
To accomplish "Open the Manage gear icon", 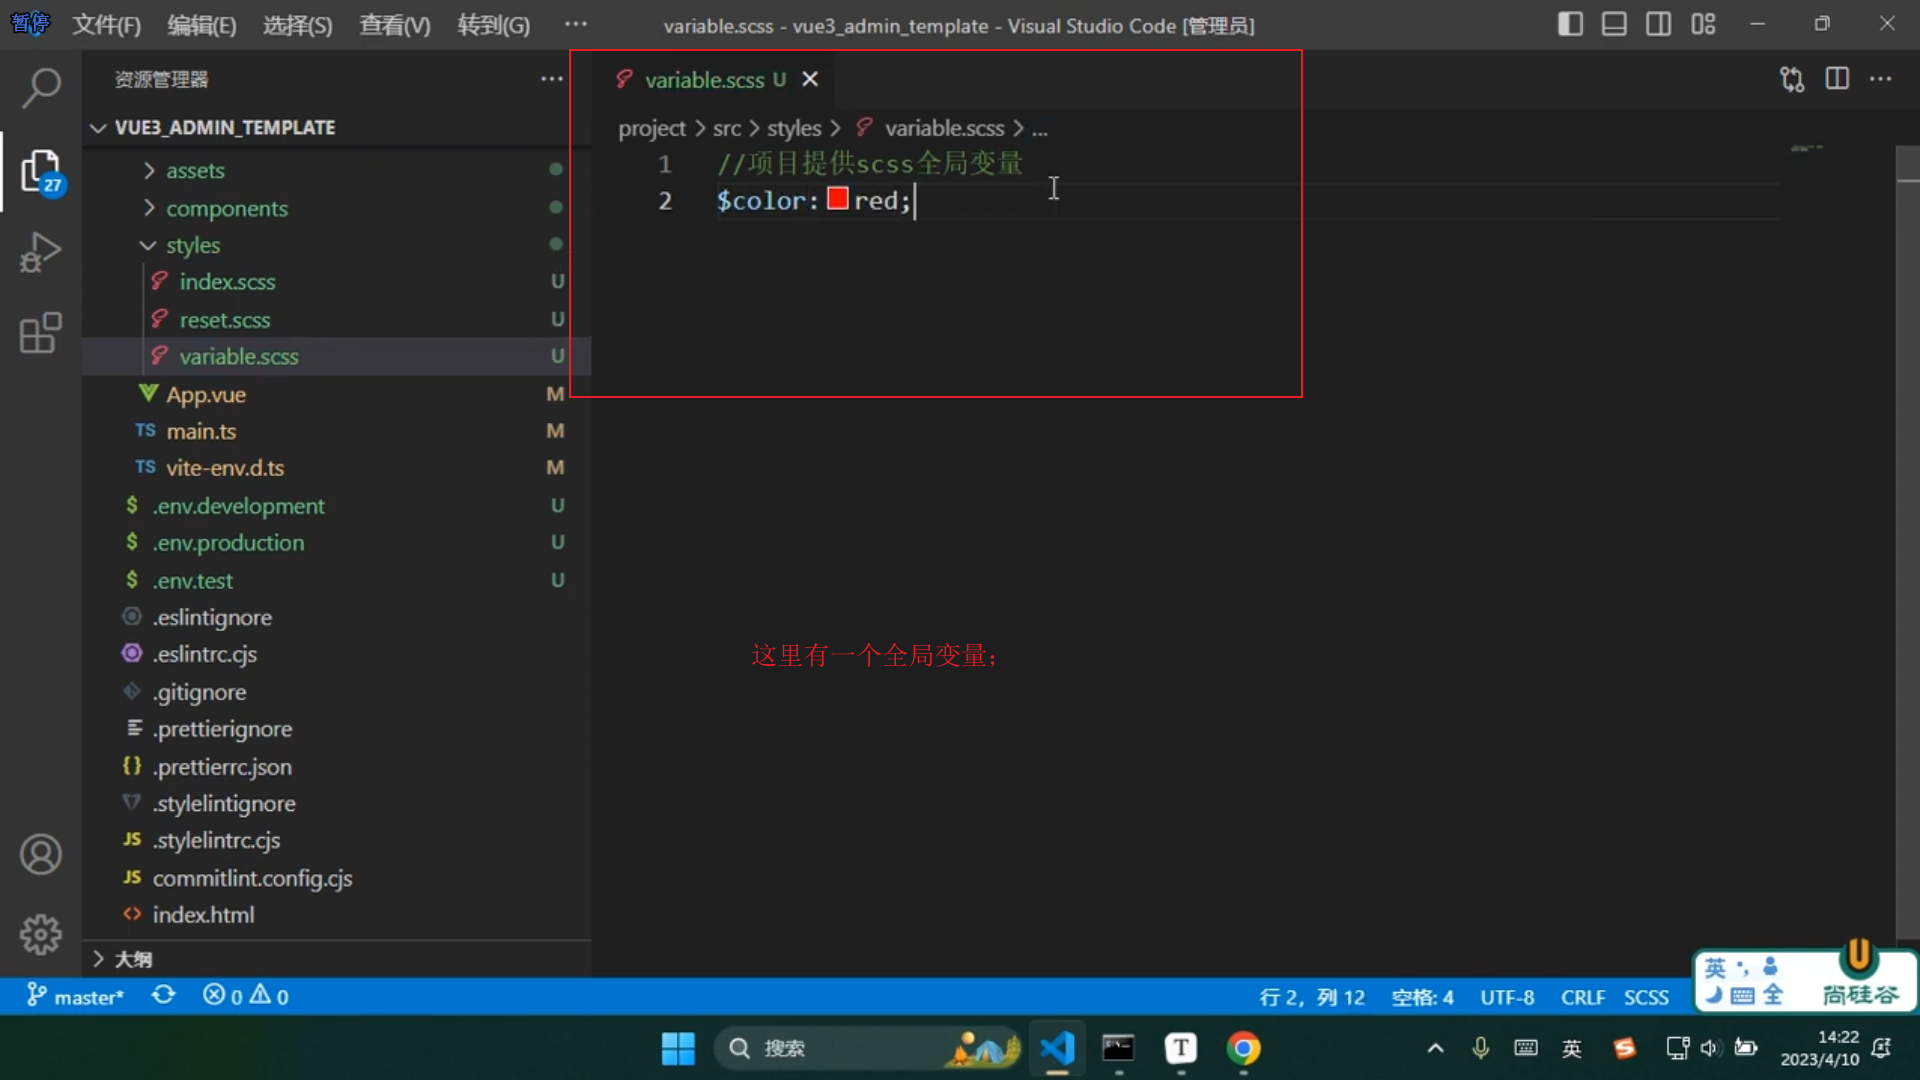I will pyautogui.click(x=41, y=935).
